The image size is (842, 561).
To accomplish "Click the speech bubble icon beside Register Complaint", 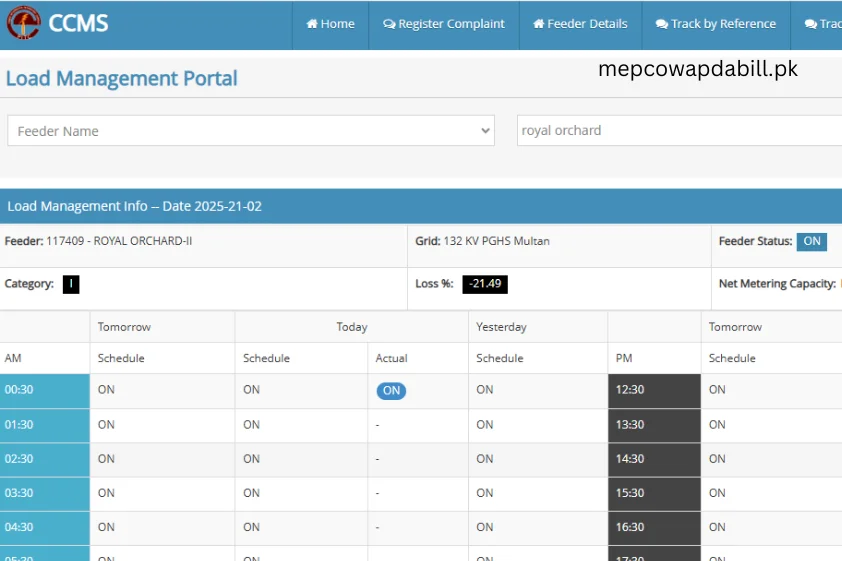I will pos(389,24).
